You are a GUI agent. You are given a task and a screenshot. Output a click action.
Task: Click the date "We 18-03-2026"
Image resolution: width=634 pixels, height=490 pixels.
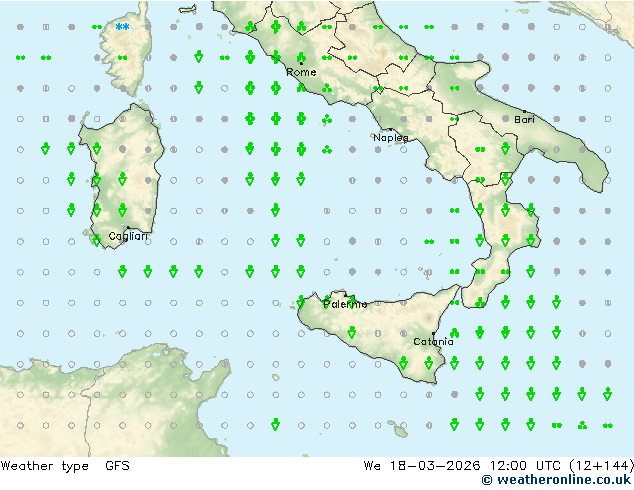422,466
